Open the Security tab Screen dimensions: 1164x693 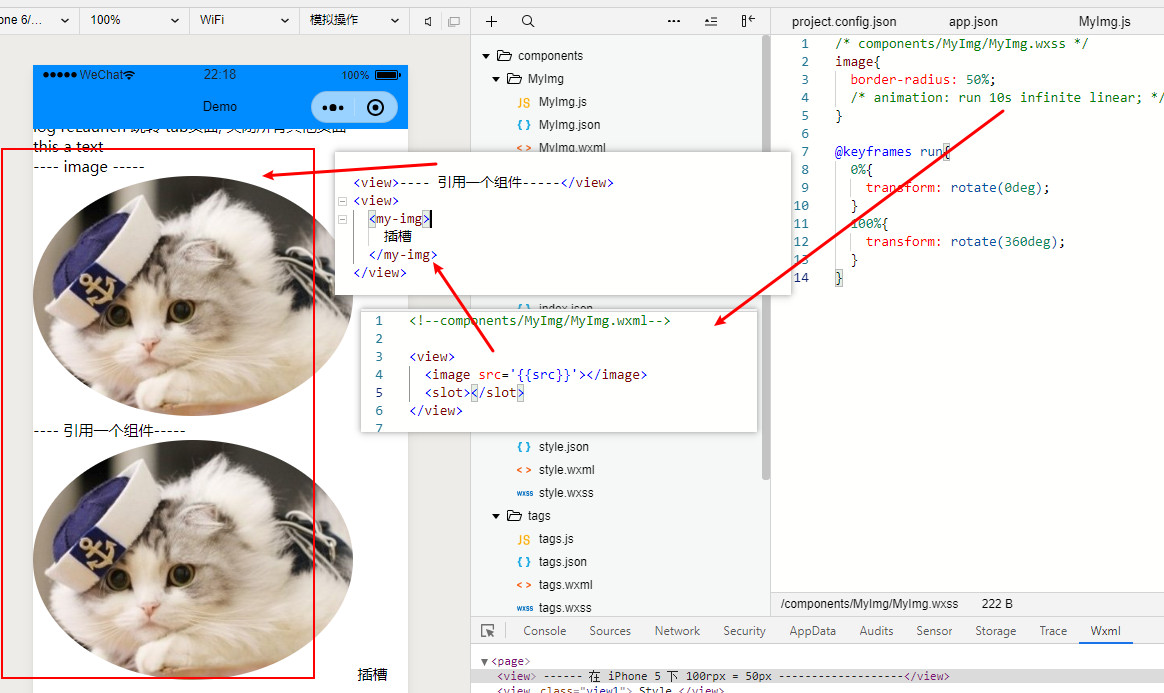pyautogui.click(x=744, y=631)
